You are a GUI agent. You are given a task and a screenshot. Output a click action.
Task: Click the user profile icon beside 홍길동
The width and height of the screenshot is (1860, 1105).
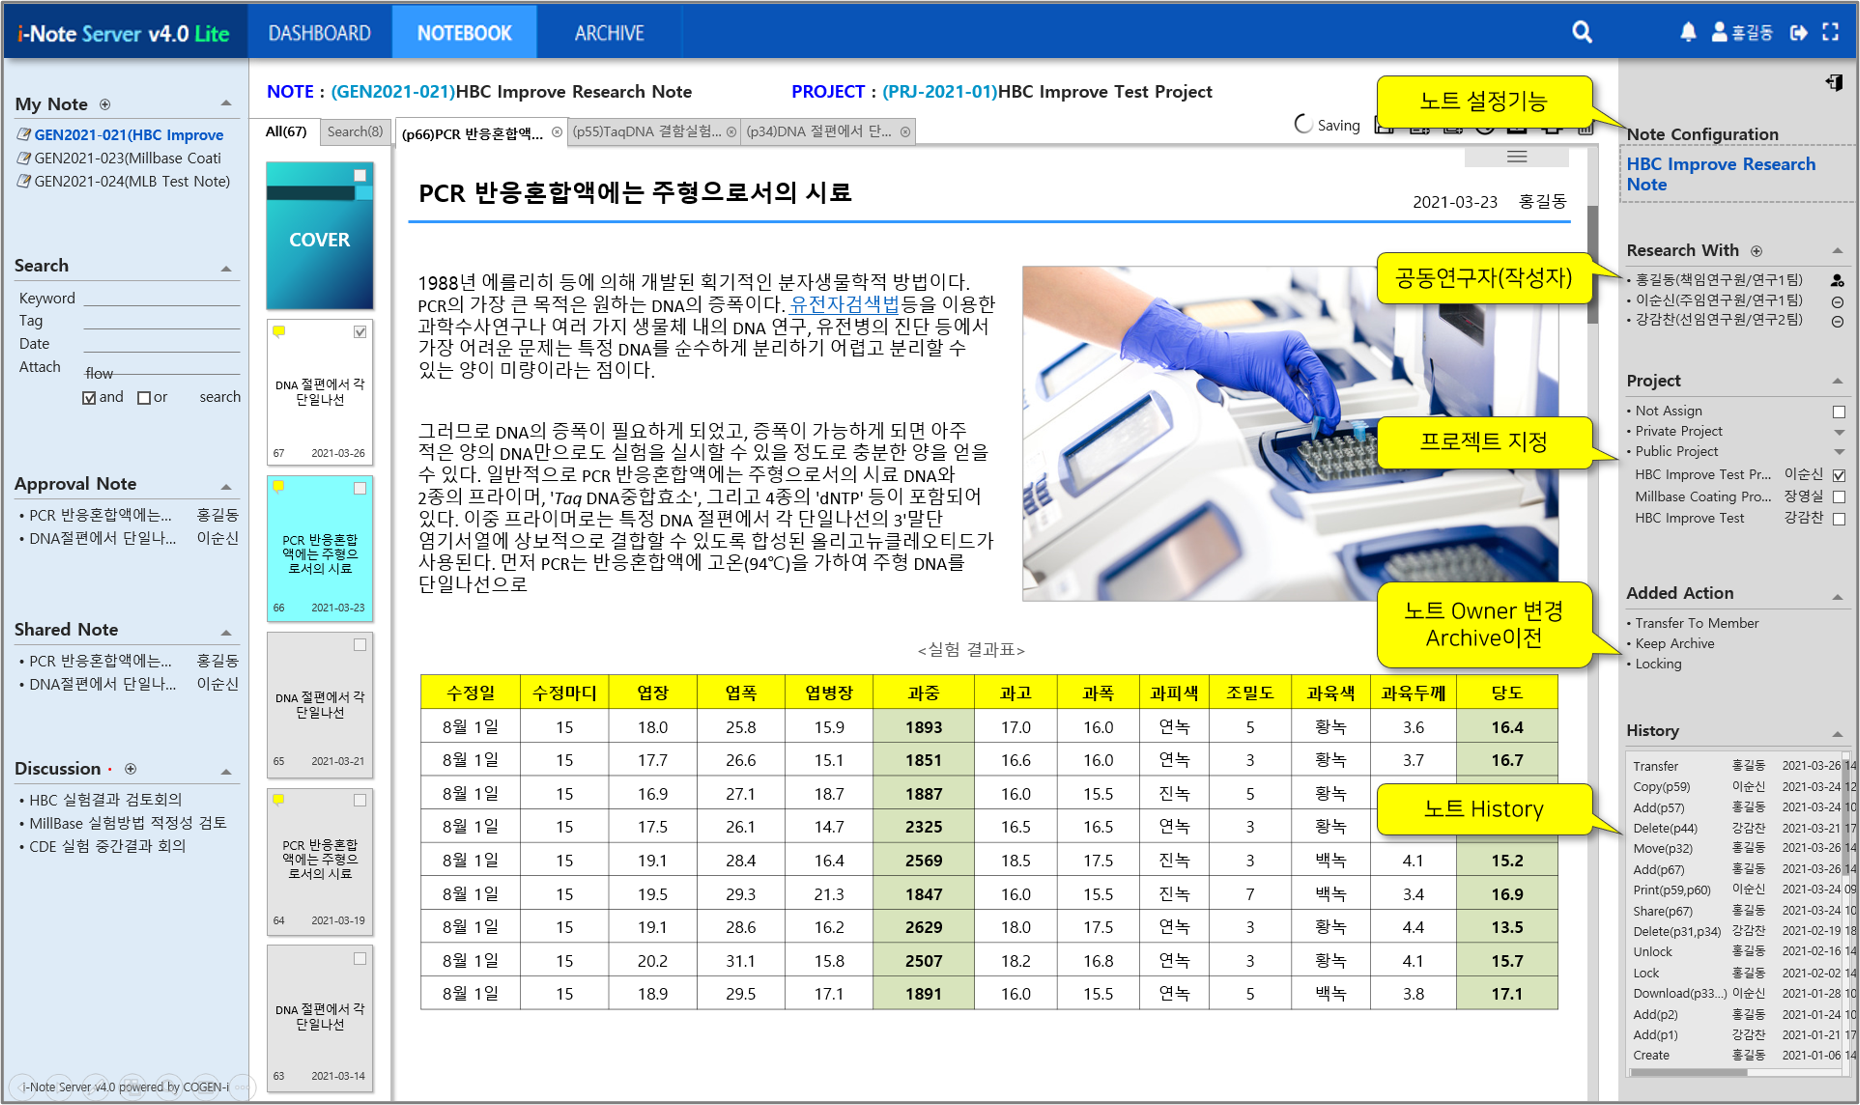tap(1719, 32)
